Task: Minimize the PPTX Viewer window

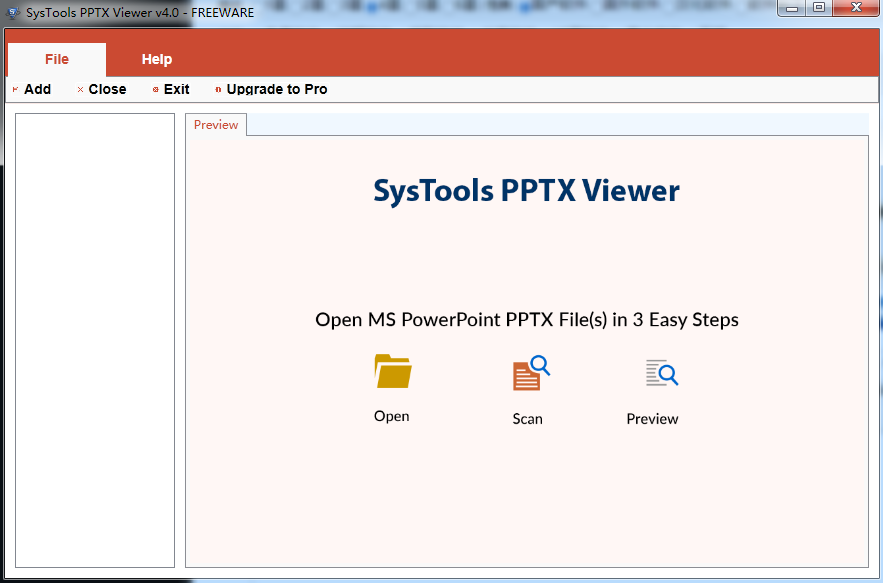Action: (x=792, y=8)
